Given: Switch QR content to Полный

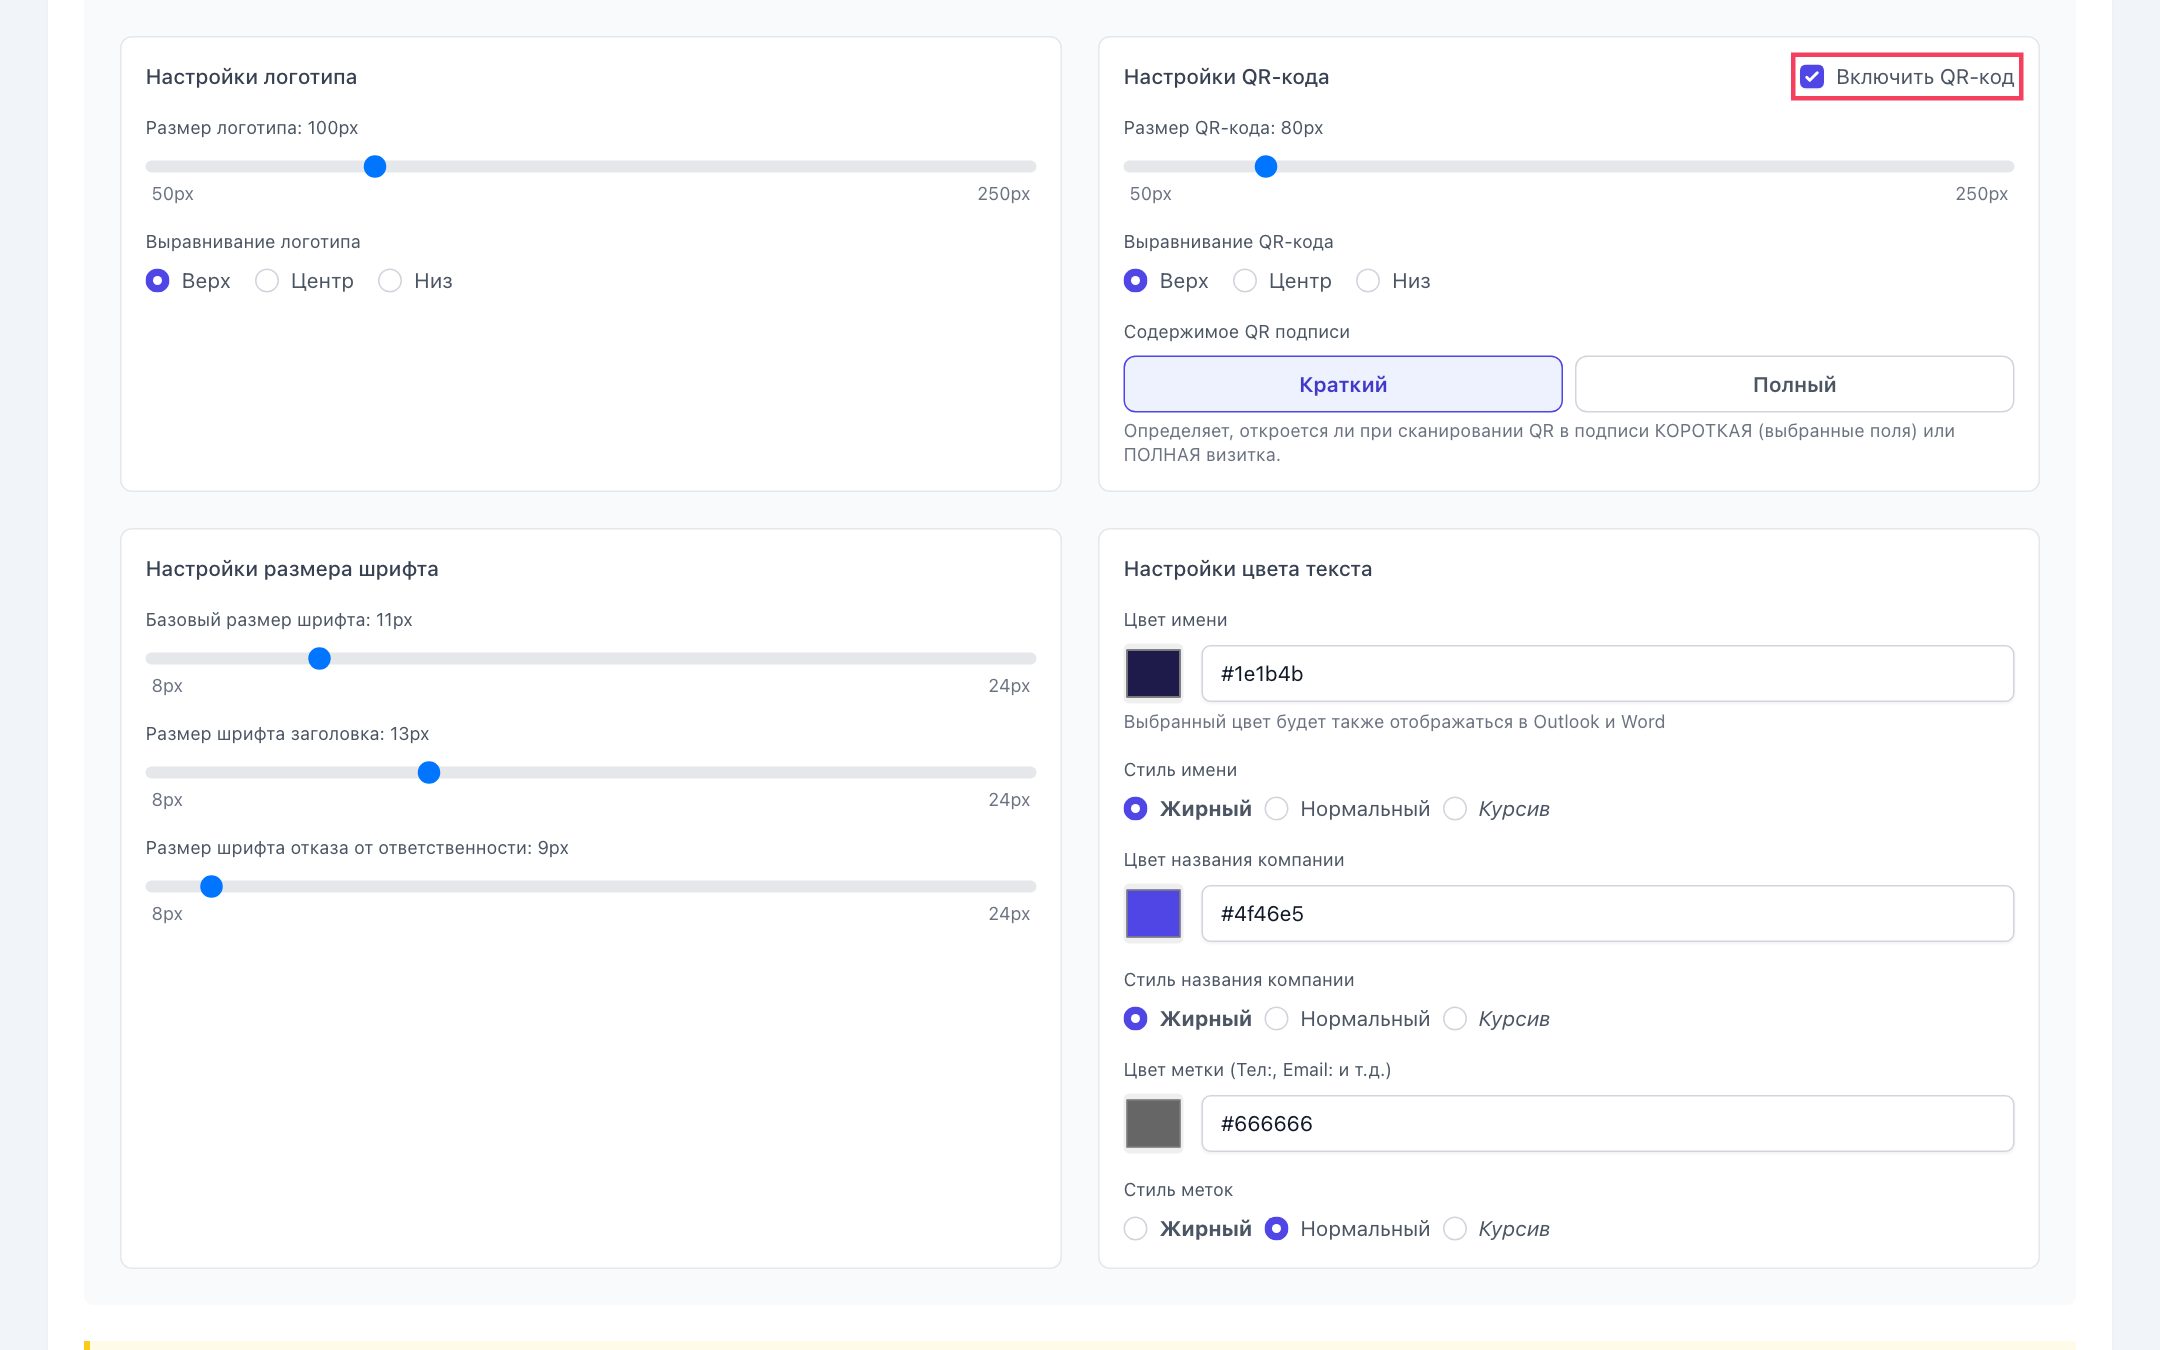Looking at the screenshot, I should click(x=1794, y=384).
